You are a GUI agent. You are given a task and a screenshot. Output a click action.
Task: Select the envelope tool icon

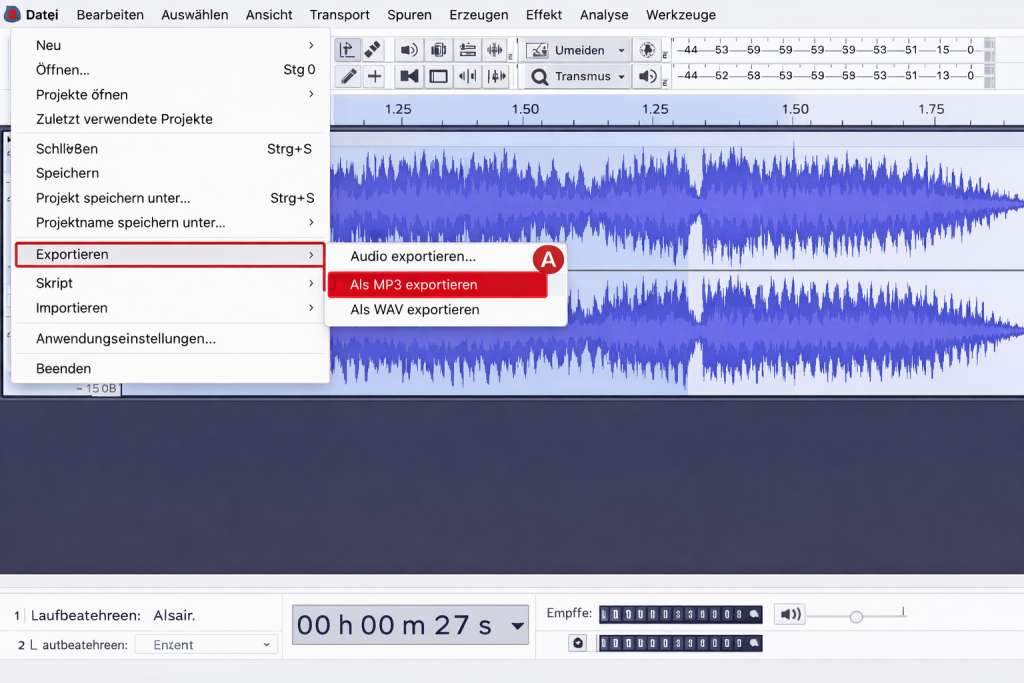coord(347,50)
